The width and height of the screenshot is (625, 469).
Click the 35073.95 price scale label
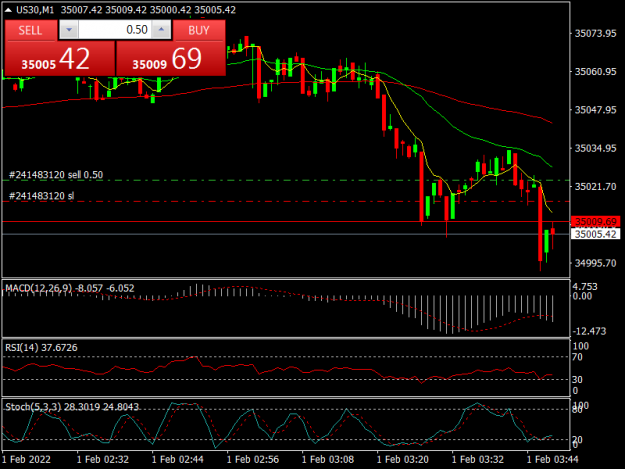[595, 33]
